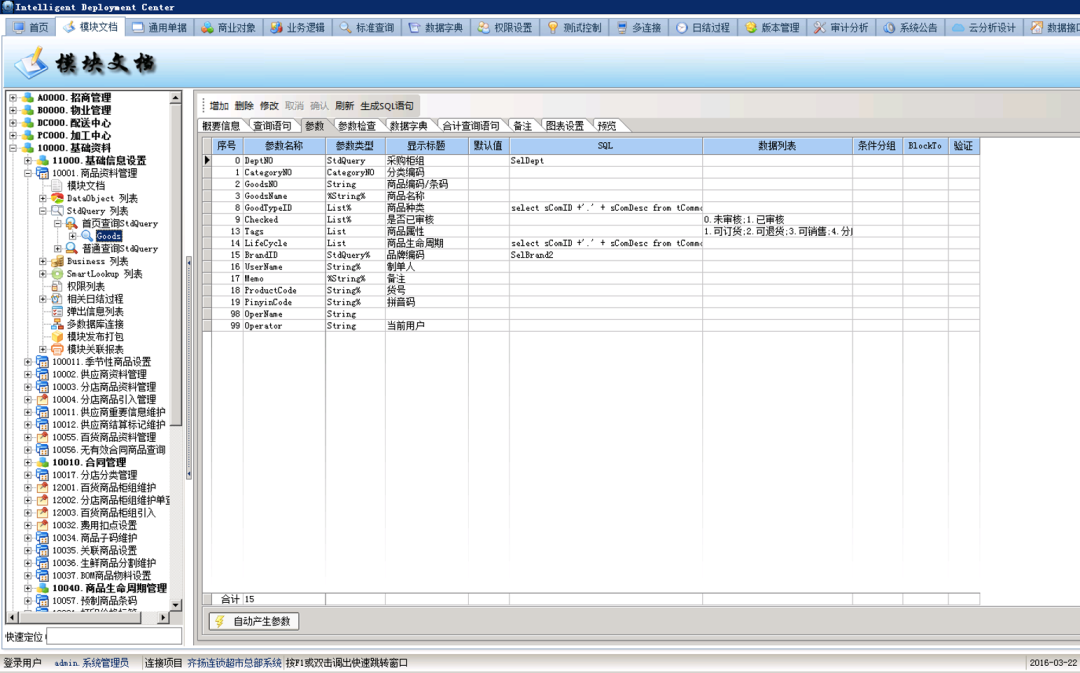Open the 权限设置 permissions icon
This screenshot has height=673, width=1080.
tap(484, 28)
